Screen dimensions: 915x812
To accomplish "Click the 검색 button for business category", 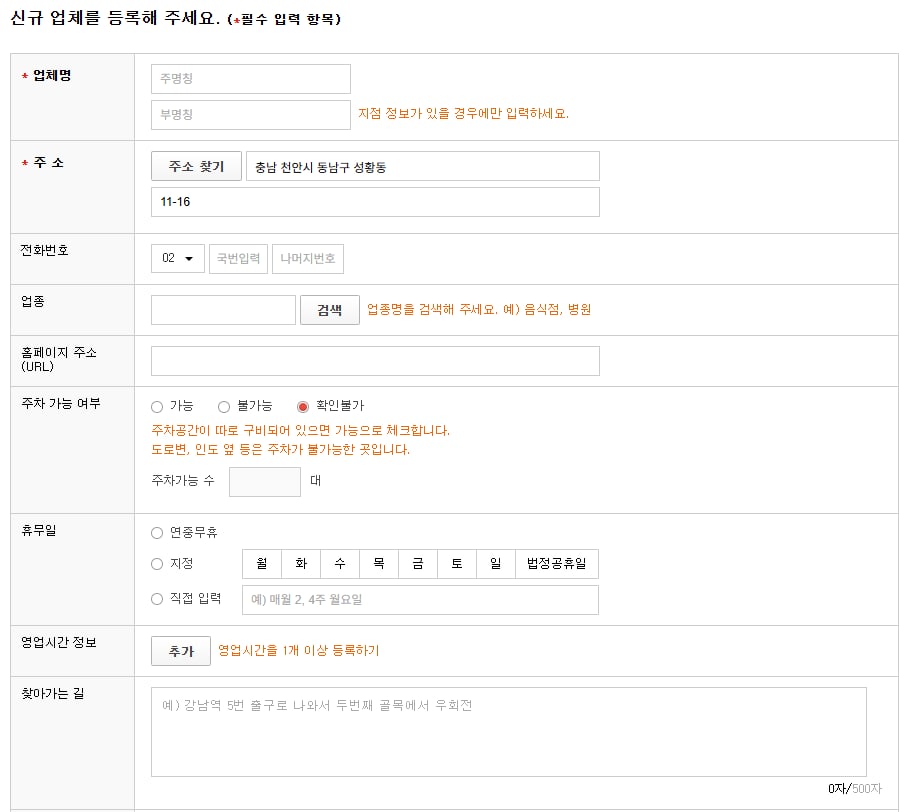I will 330,310.
